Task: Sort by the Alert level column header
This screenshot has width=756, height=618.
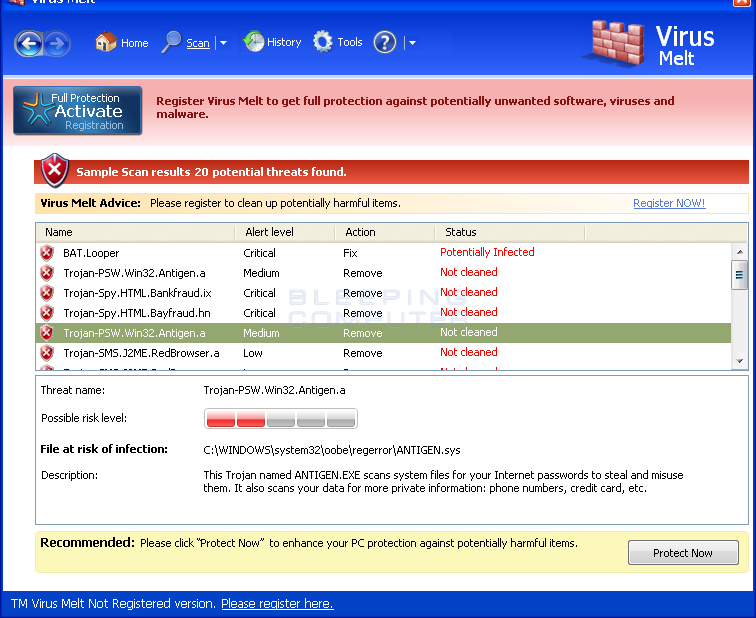Action: pos(285,232)
